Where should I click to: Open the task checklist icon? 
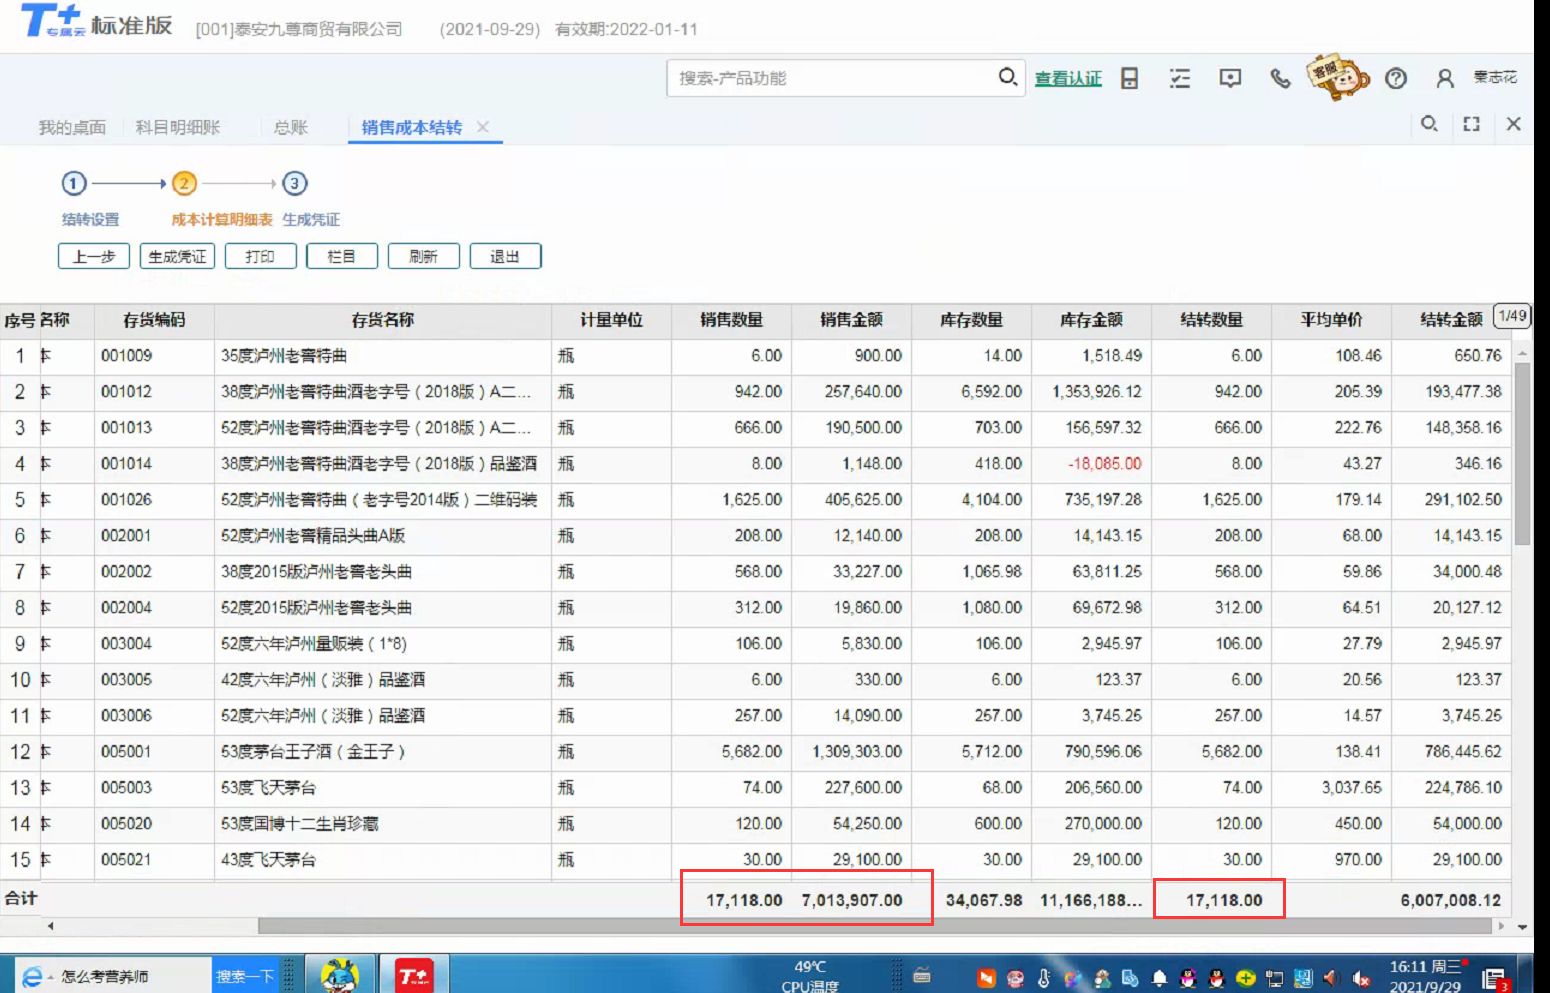[x=1180, y=78]
